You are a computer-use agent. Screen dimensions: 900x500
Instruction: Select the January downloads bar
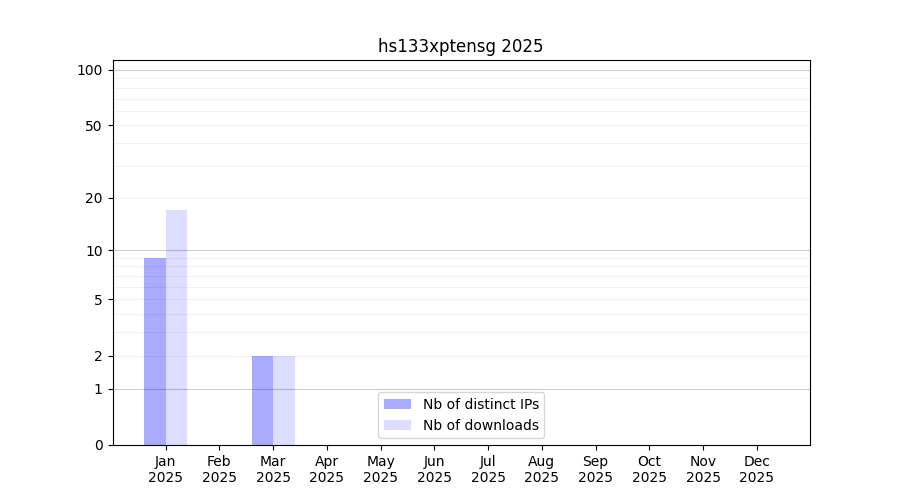point(176,327)
